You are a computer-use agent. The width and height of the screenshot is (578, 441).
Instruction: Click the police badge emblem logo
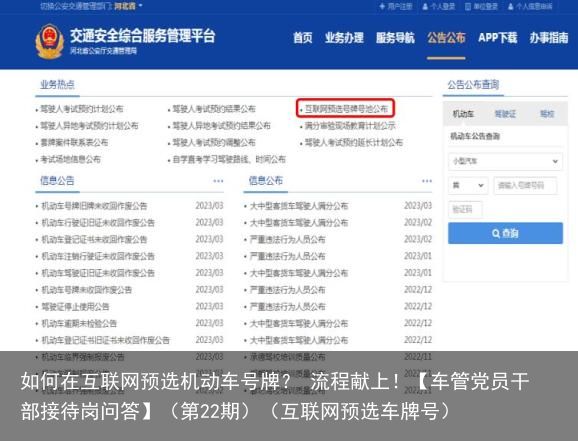click(x=49, y=41)
